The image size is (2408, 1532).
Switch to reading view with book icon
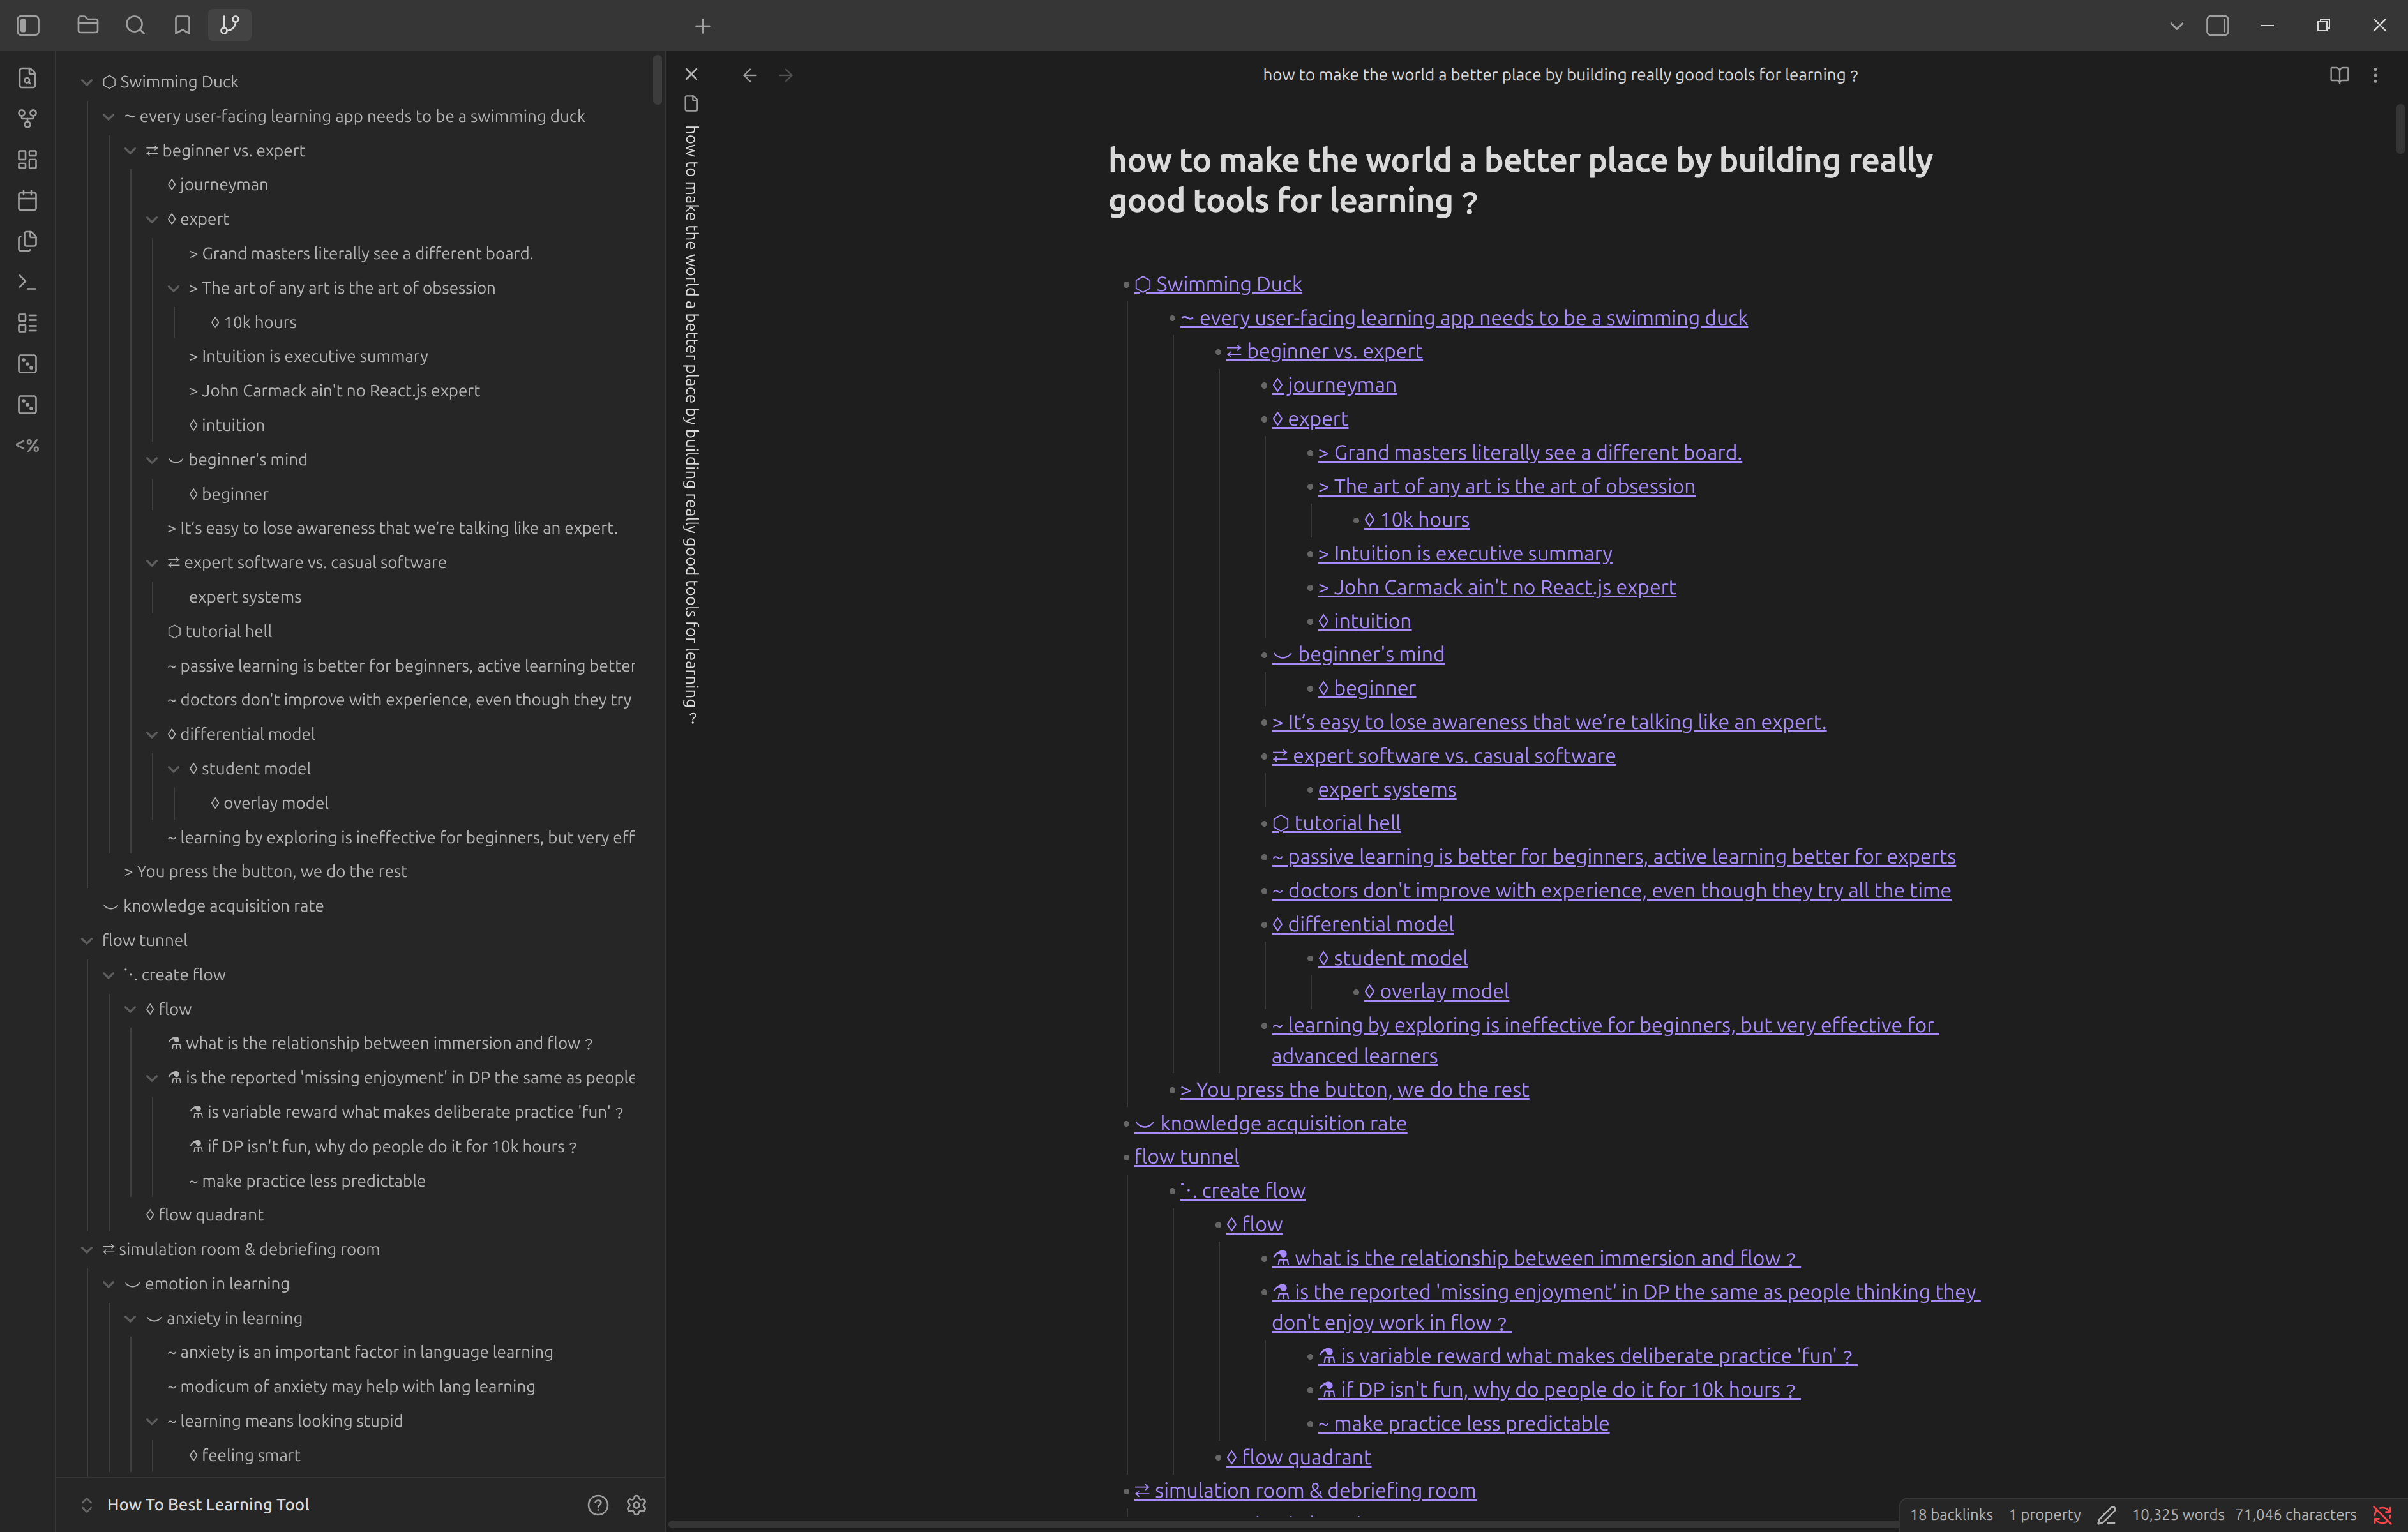tap(2340, 74)
